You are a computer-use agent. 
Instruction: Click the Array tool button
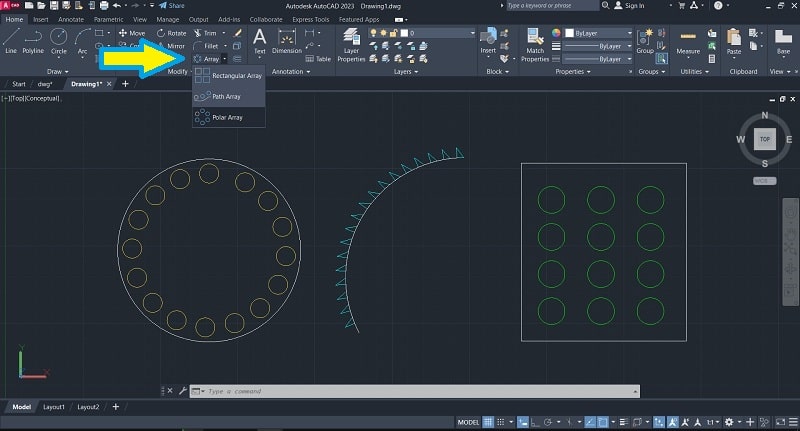click(206, 59)
